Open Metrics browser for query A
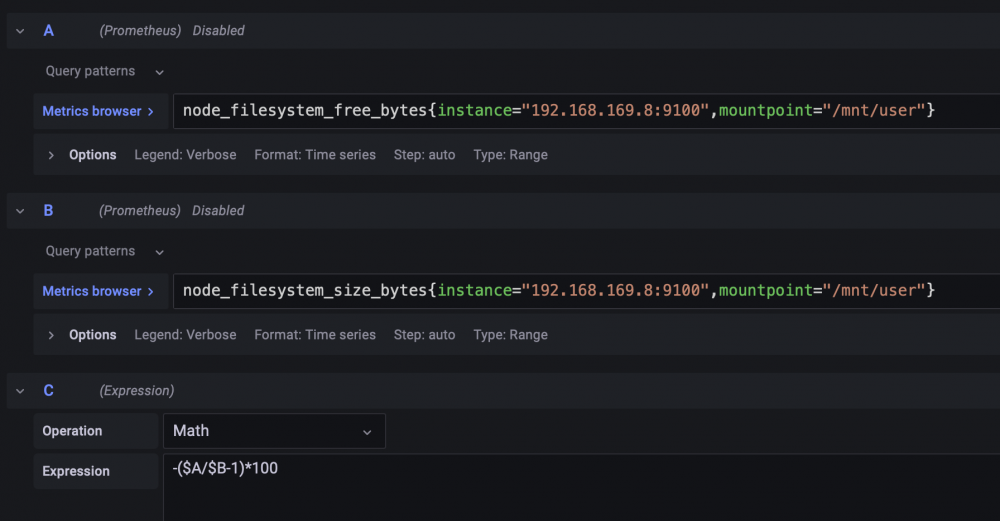The image size is (1000, 521). 101,111
